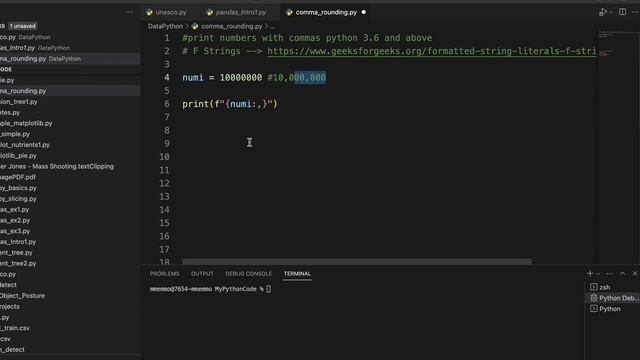The image size is (640, 360).
Task: Click the print(f"{numi:,}") code line
Action: point(230,104)
